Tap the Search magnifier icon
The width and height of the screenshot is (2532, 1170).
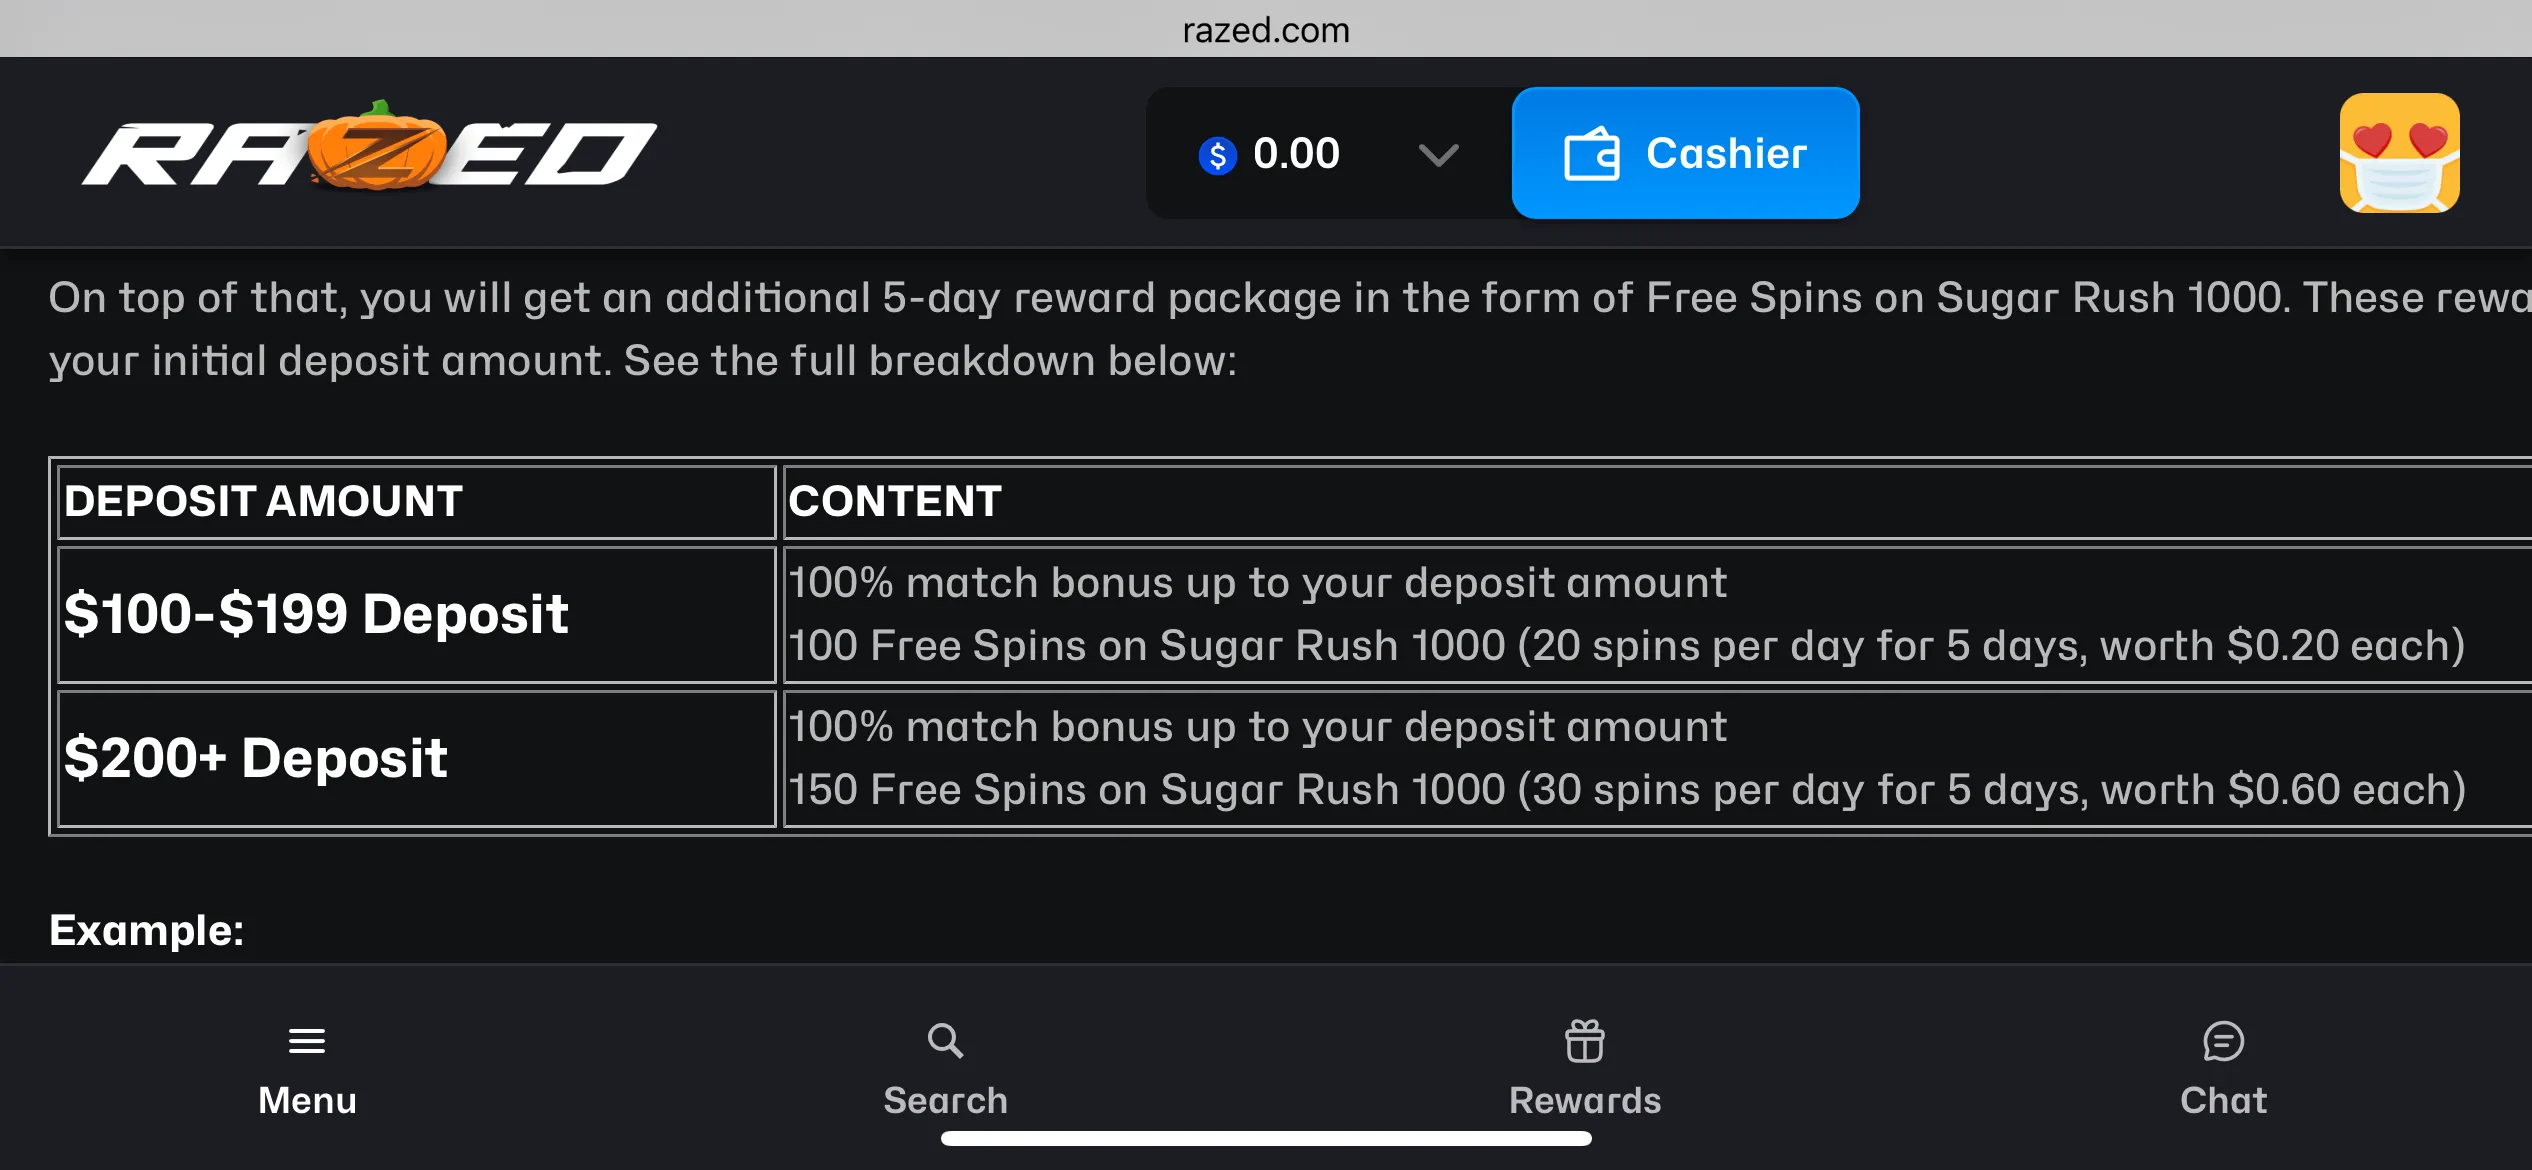pos(945,1041)
